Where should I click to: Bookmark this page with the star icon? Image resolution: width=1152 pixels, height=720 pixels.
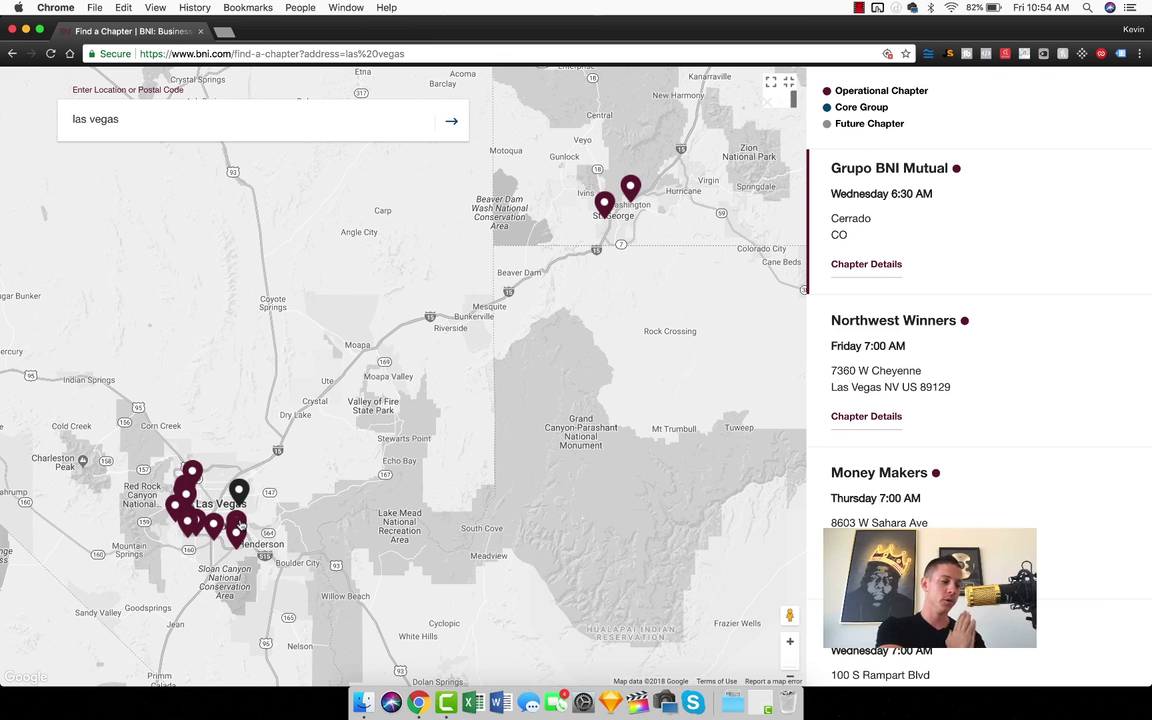click(x=906, y=54)
